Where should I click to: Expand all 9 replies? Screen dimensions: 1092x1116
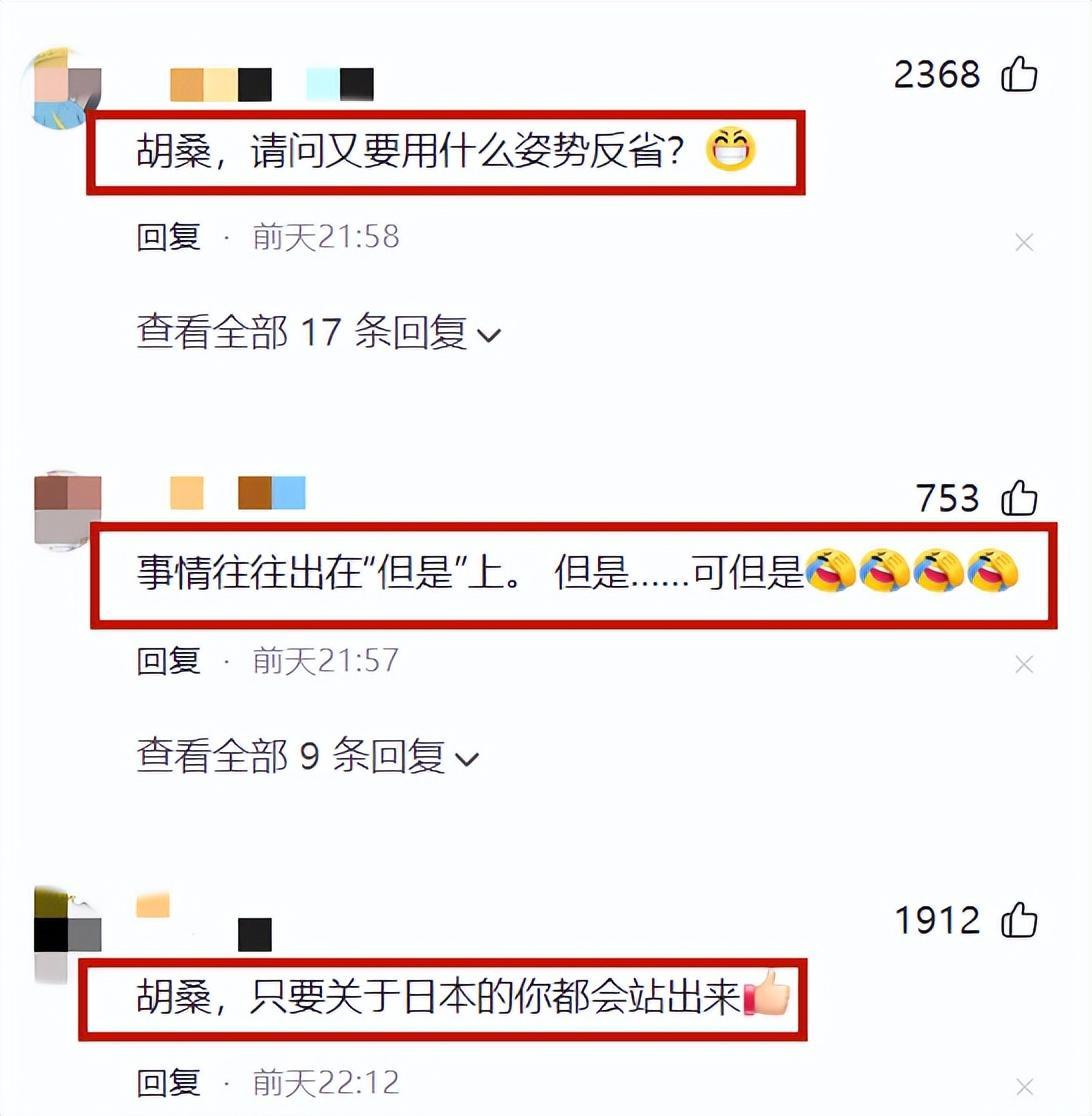click(307, 755)
